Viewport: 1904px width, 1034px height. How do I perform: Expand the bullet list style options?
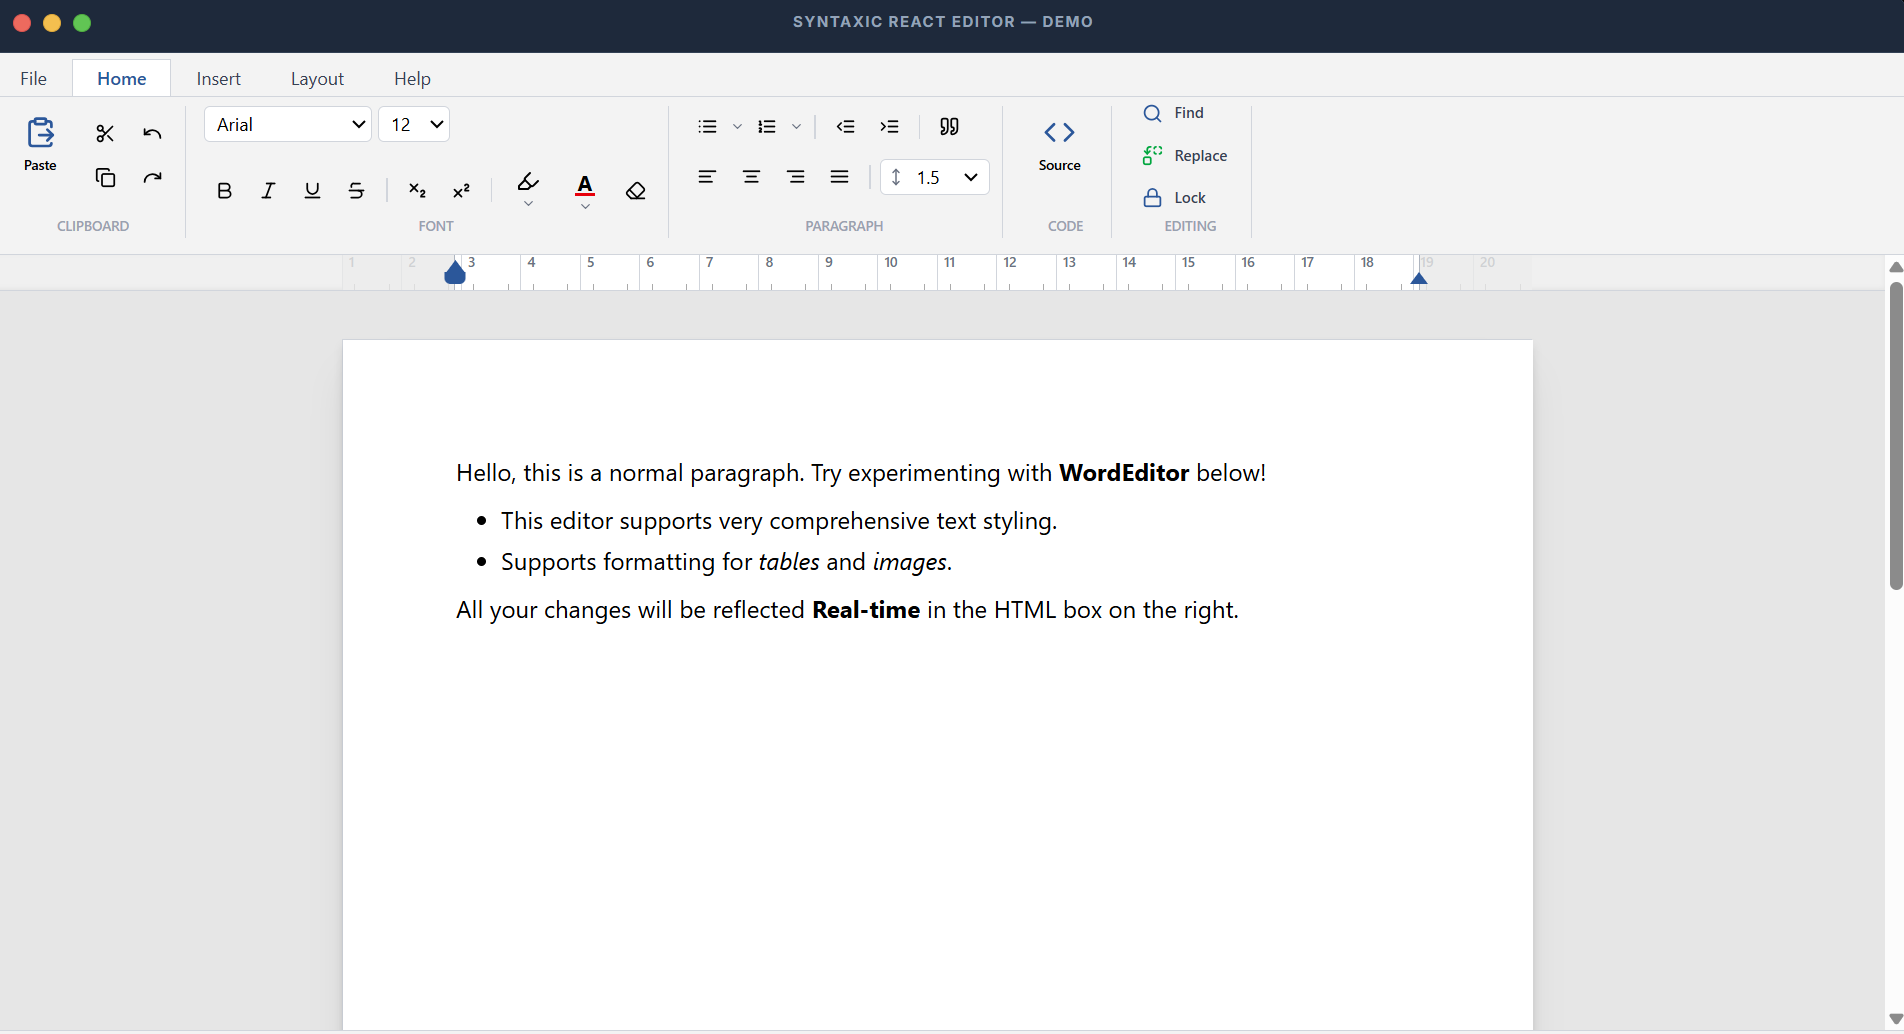tap(737, 127)
